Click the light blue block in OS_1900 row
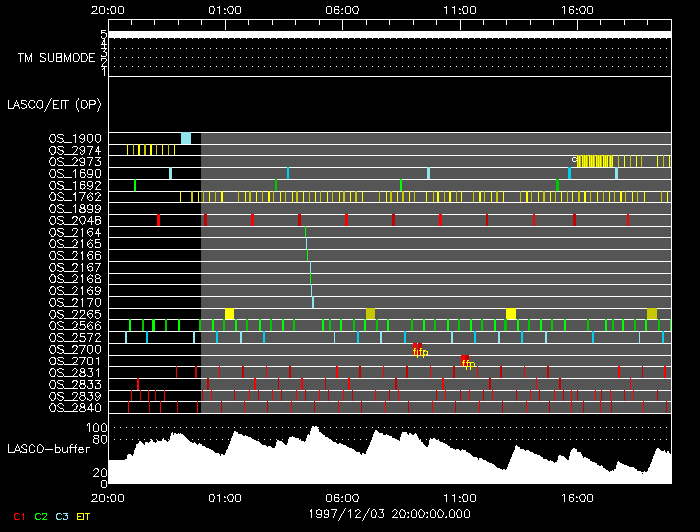Screen dimensions: 700x532 coord(186,138)
